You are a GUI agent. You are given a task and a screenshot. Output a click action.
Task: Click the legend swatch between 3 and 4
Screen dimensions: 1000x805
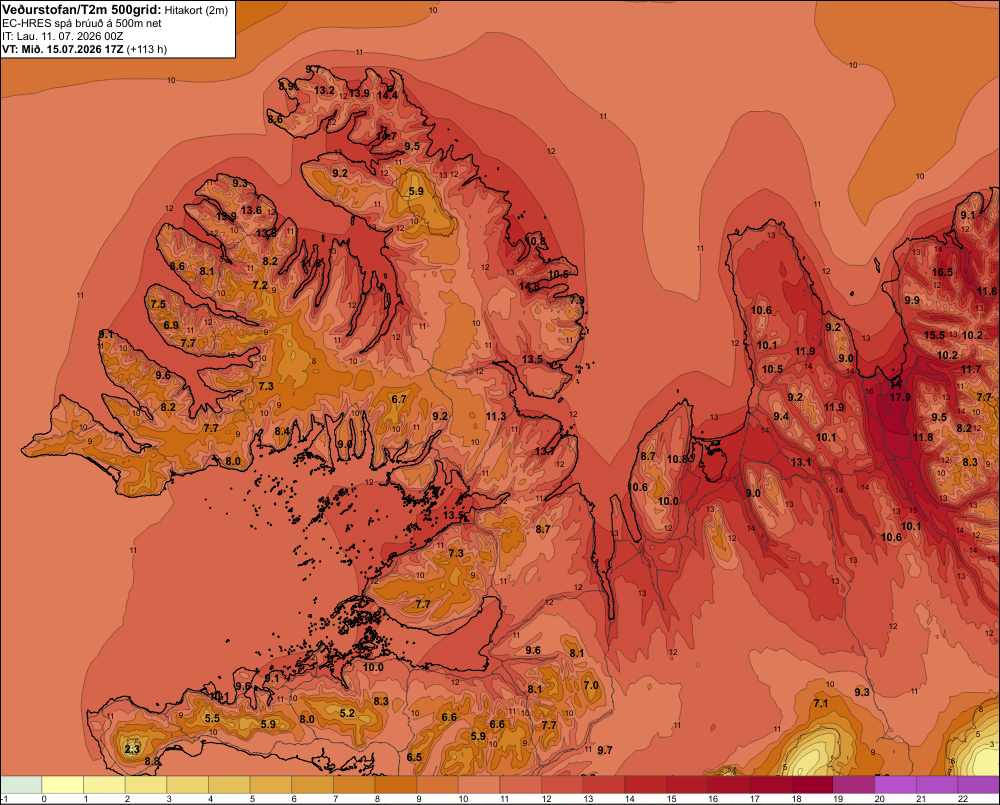click(x=188, y=784)
